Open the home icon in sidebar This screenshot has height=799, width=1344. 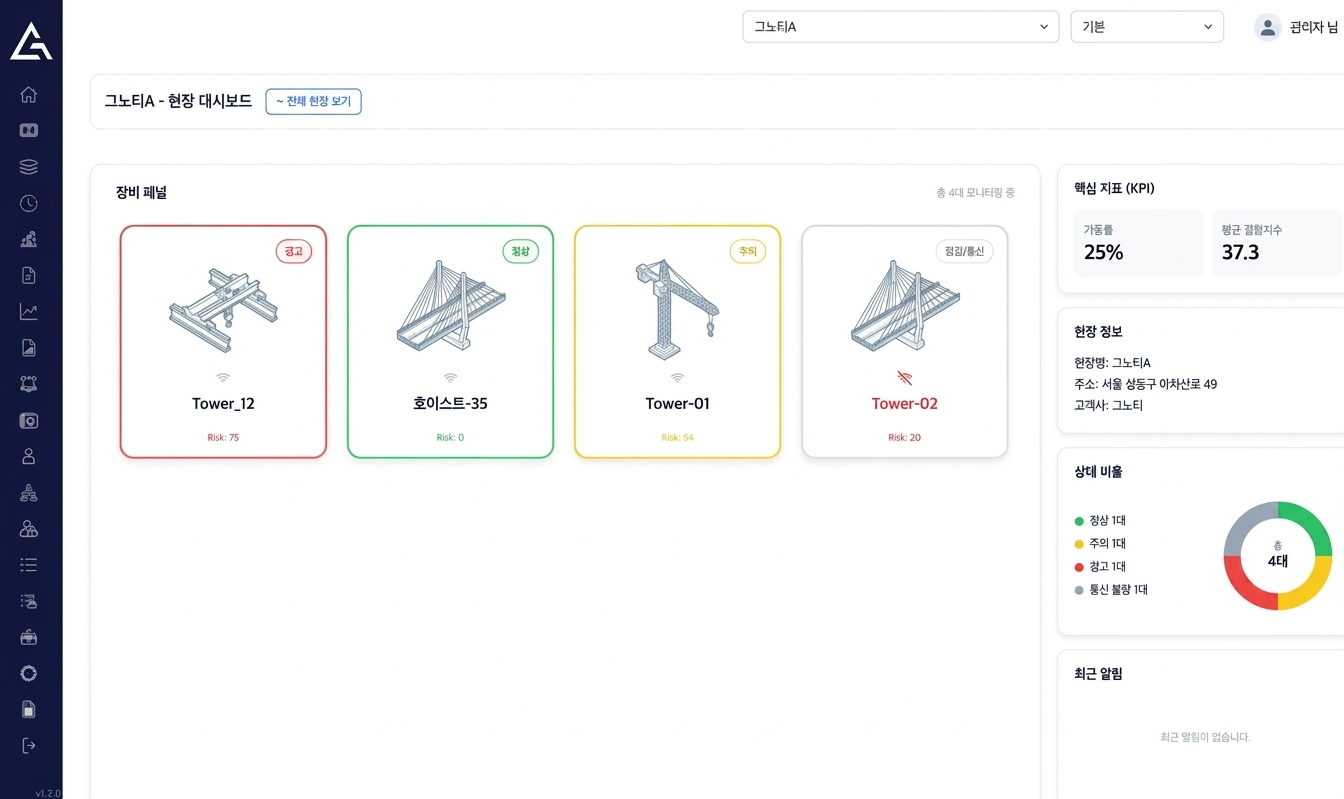pyautogui.click(x=29, y=95)
